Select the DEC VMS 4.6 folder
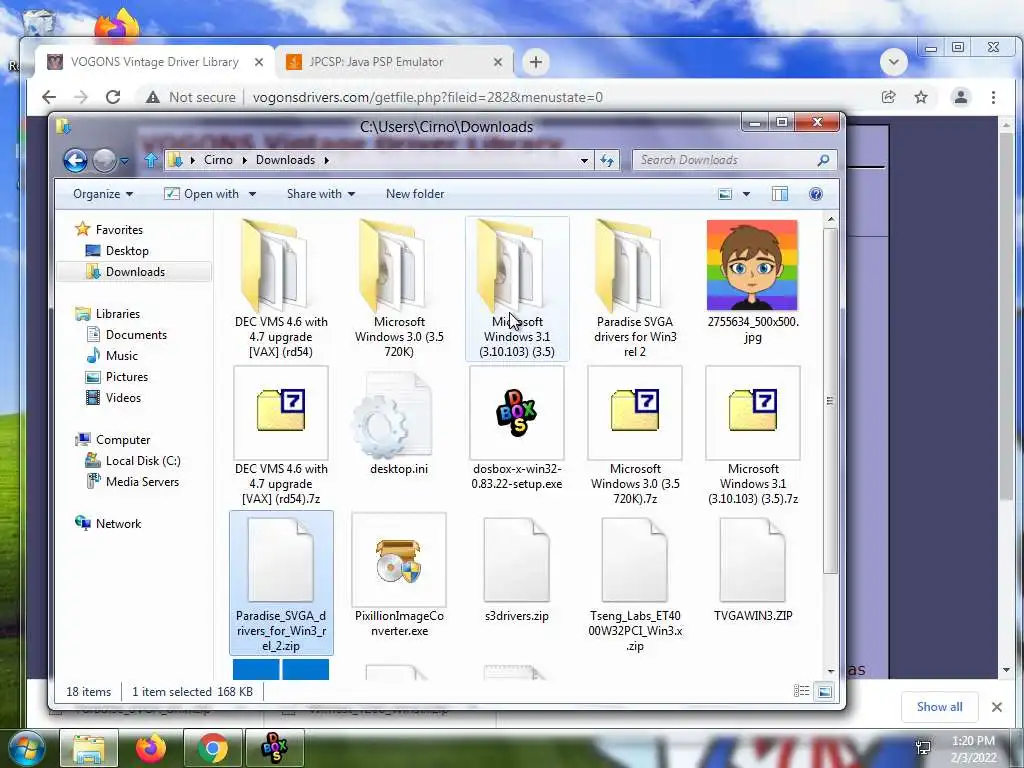Screen dimensions: 1024x768 281,289
